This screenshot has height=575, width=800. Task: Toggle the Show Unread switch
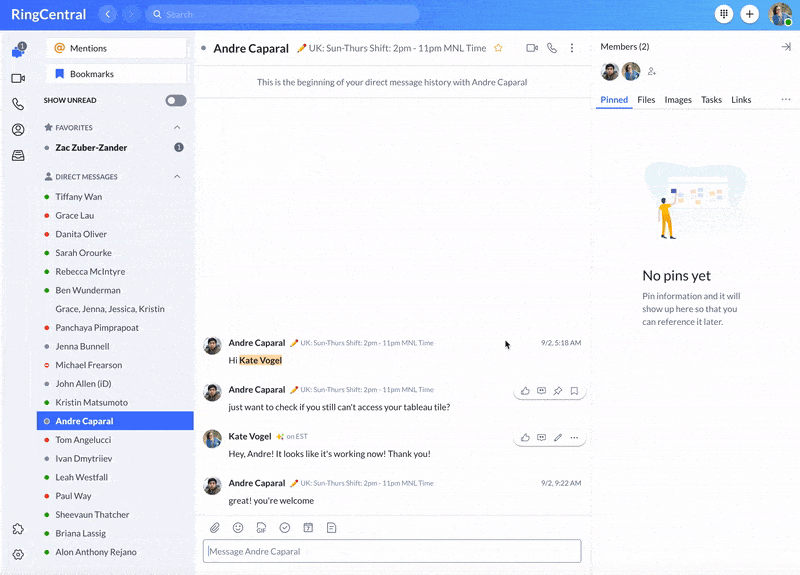click(x=176, y=101)
